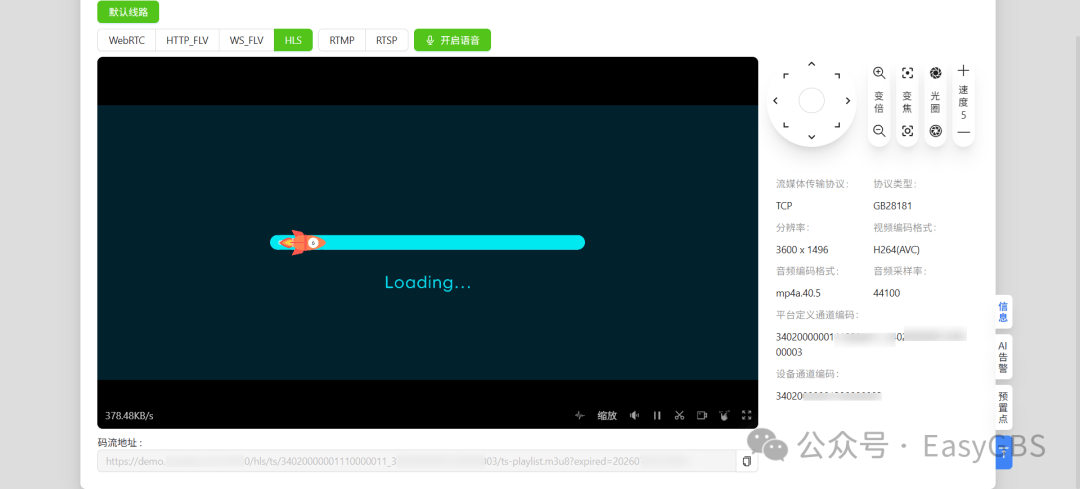Move camera to lower-right with PTZ corner
This screenshot has height=489, width=1080.
click(x=836, y=125)
